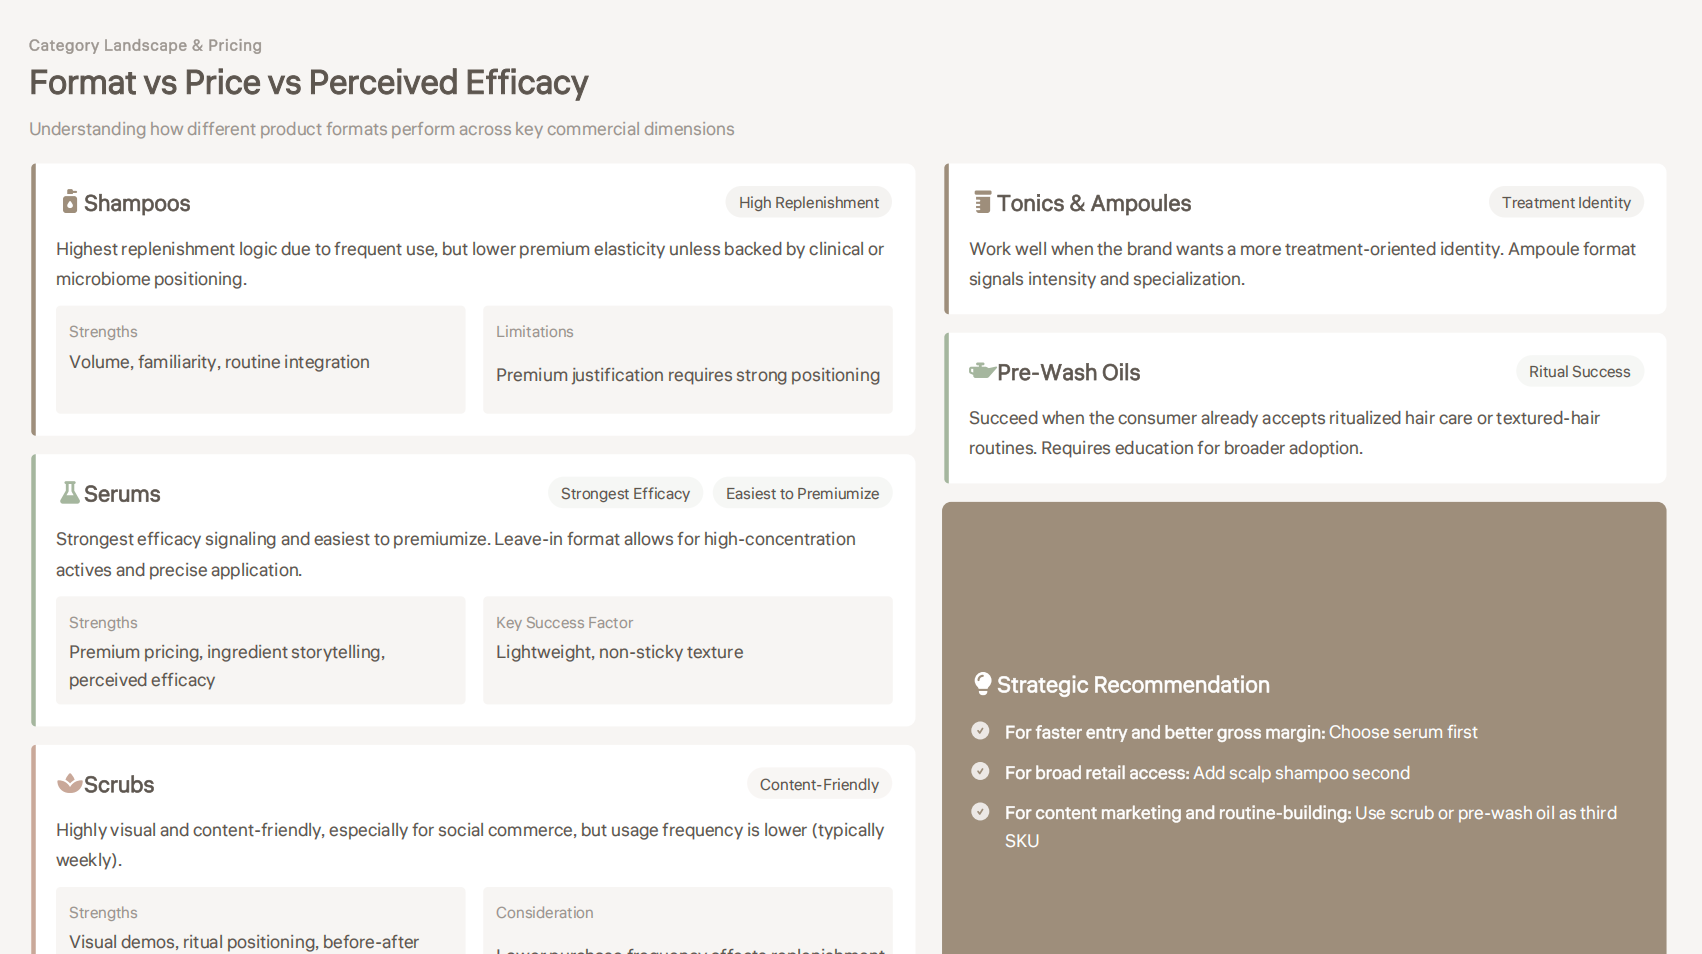The height and width of the screenshot is (954, 1702).
Task: Click the Category Landscape & Pricing label
Action: click(x=145, y=45)
